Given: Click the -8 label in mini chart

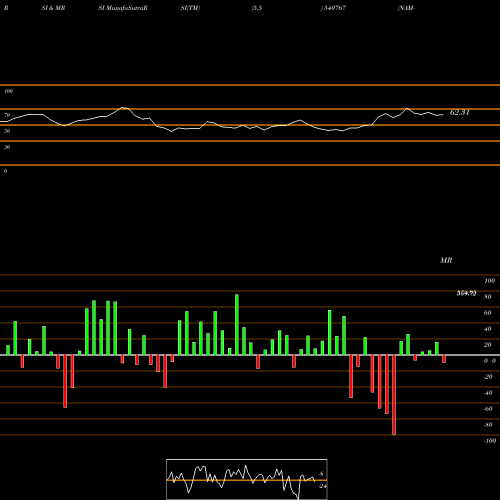Looking at the screenshot, I should click(x=321, y=474).
